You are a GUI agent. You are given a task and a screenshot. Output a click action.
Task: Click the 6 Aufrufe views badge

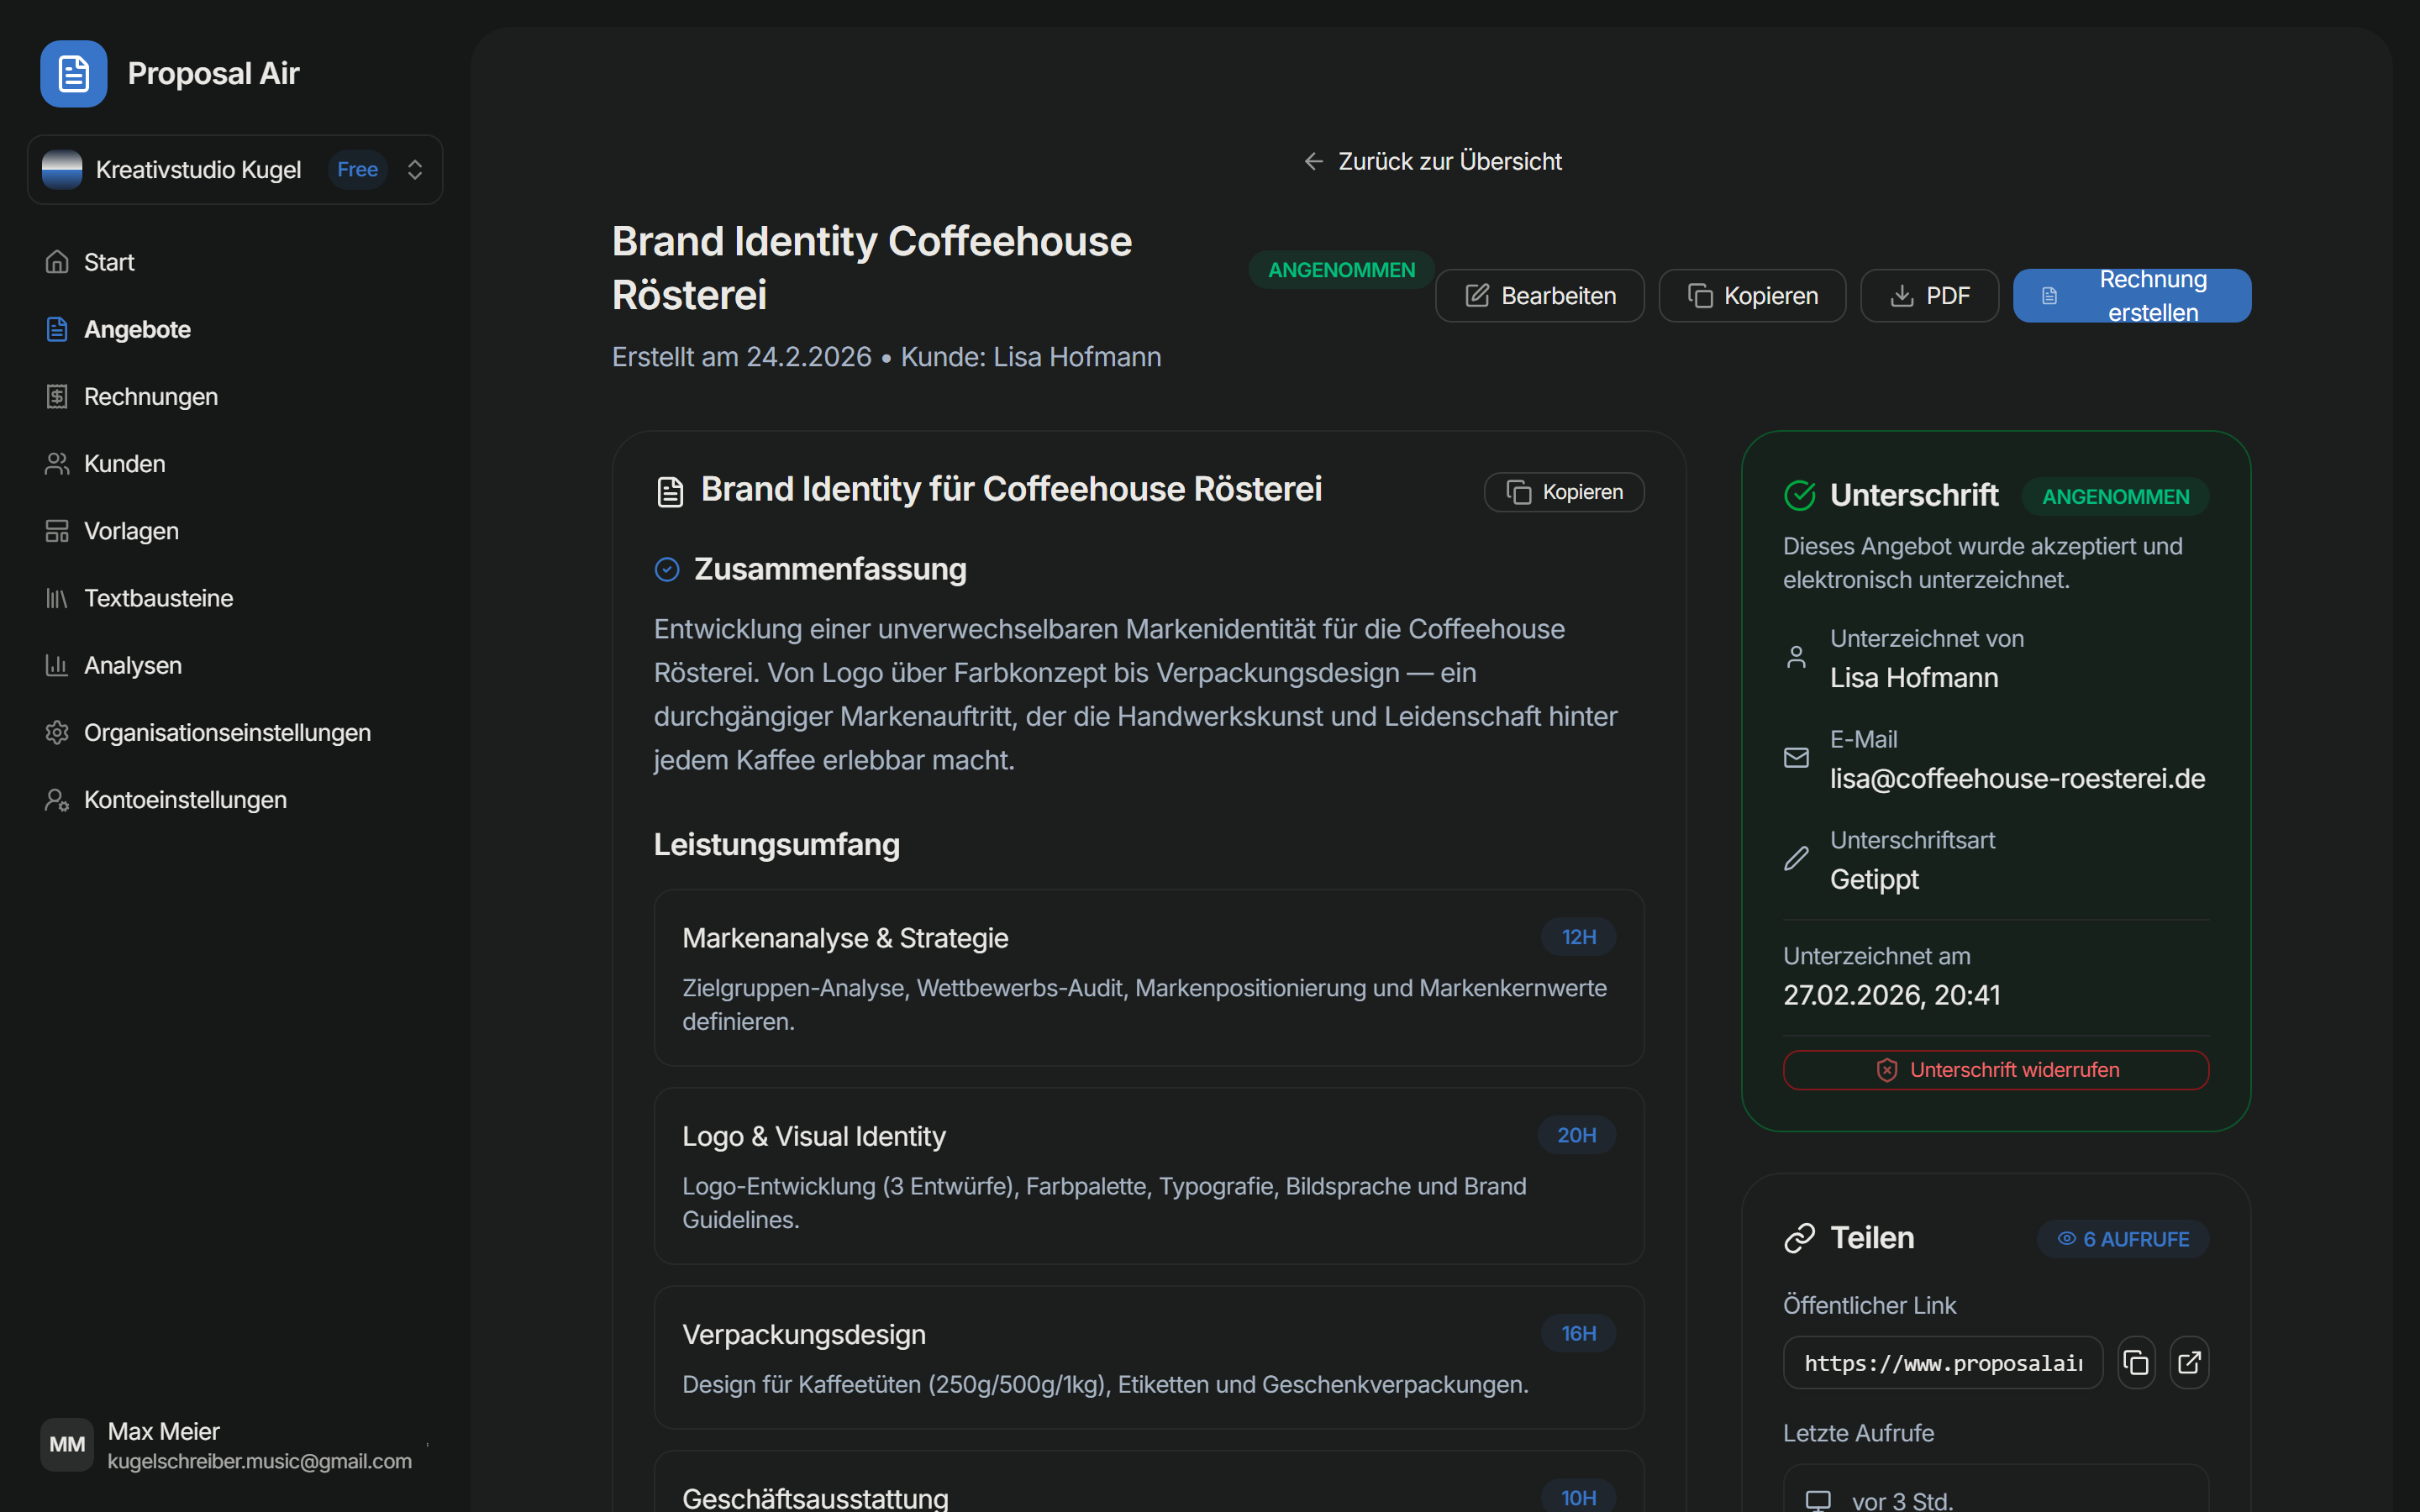coord(2122,1239)
